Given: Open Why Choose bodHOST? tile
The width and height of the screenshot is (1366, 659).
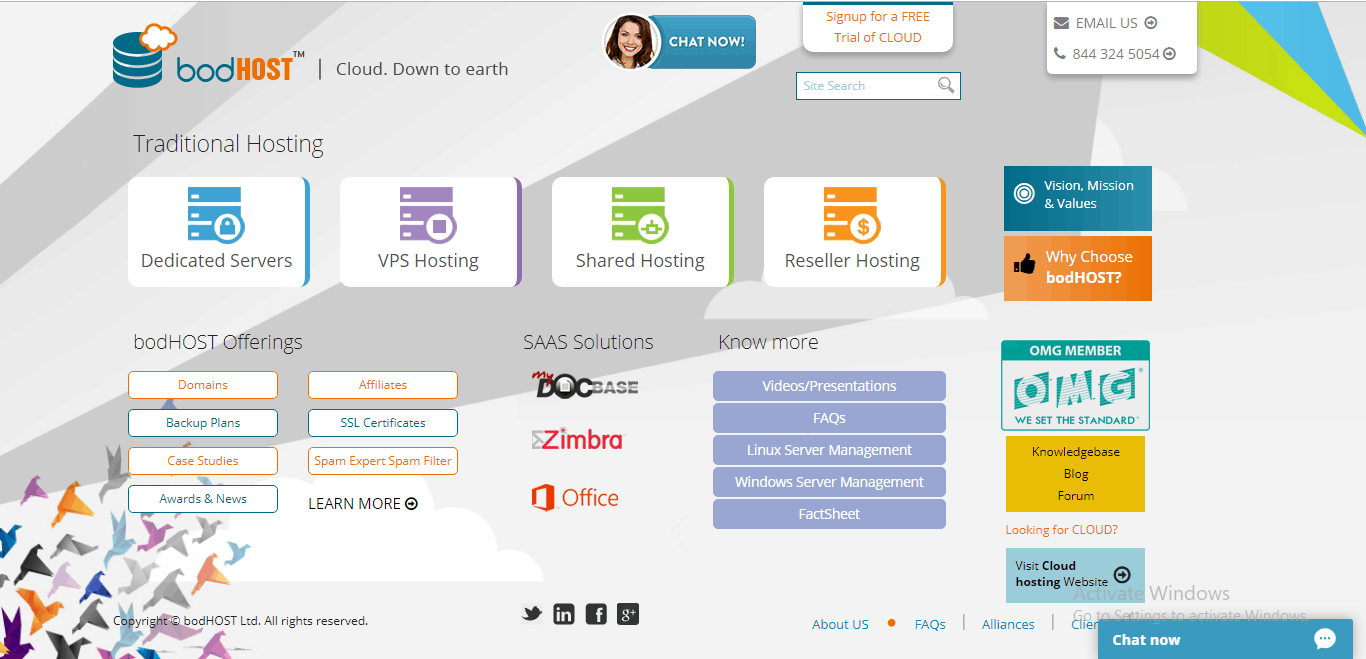Looking at the screenshot, I should [1078, 268].
